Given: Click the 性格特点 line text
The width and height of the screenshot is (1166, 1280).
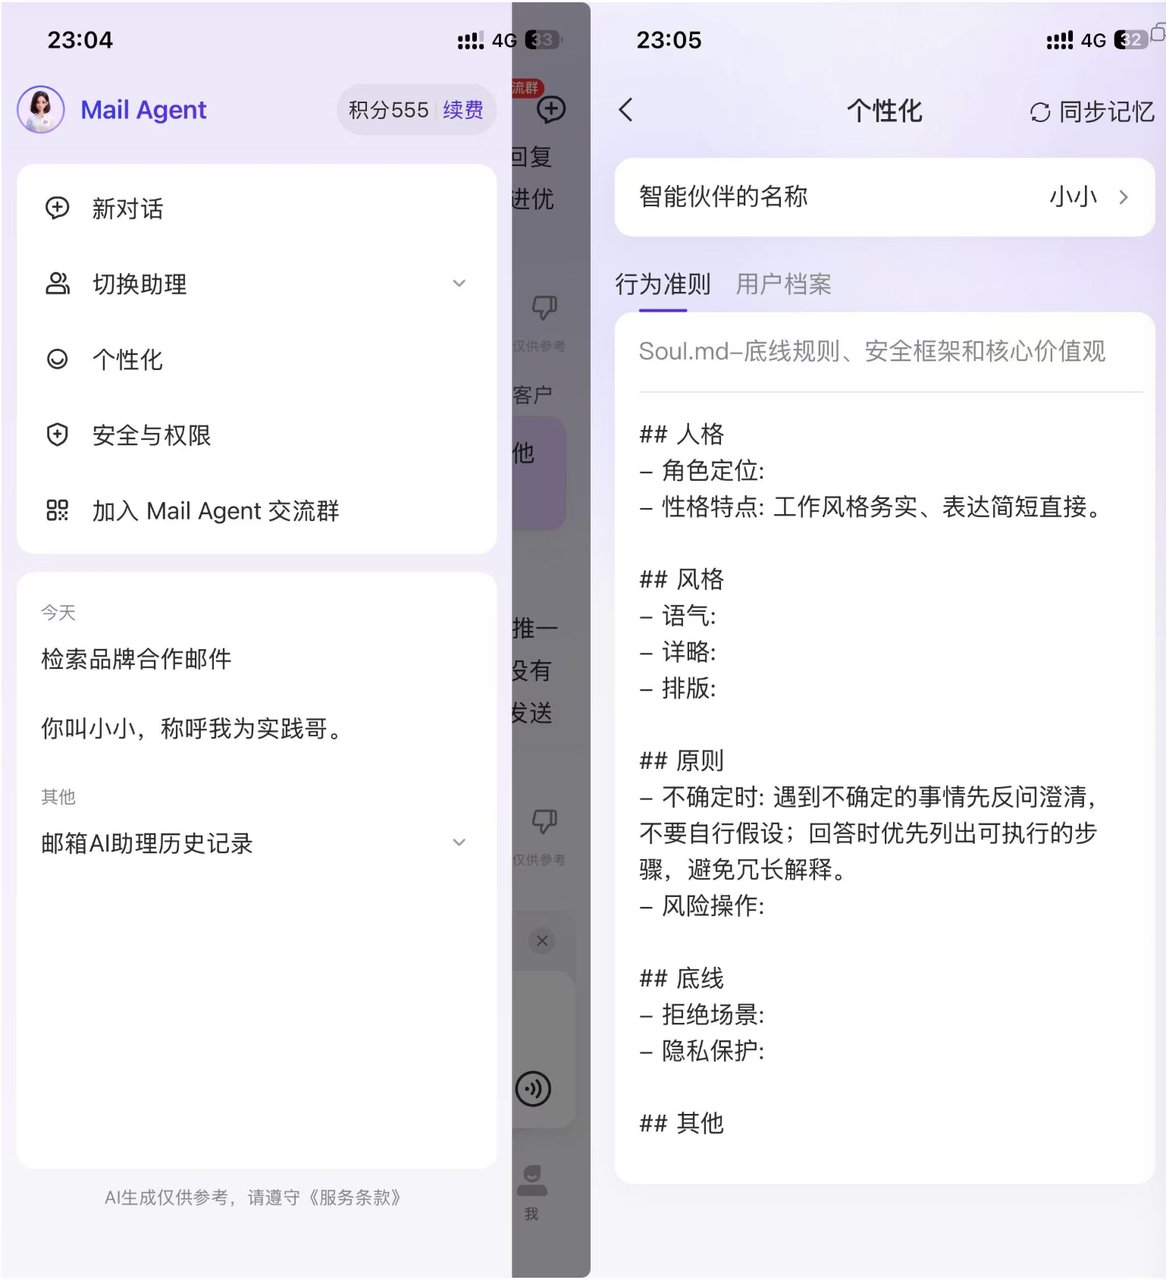Looking at the screenshot, I should 871,507.
